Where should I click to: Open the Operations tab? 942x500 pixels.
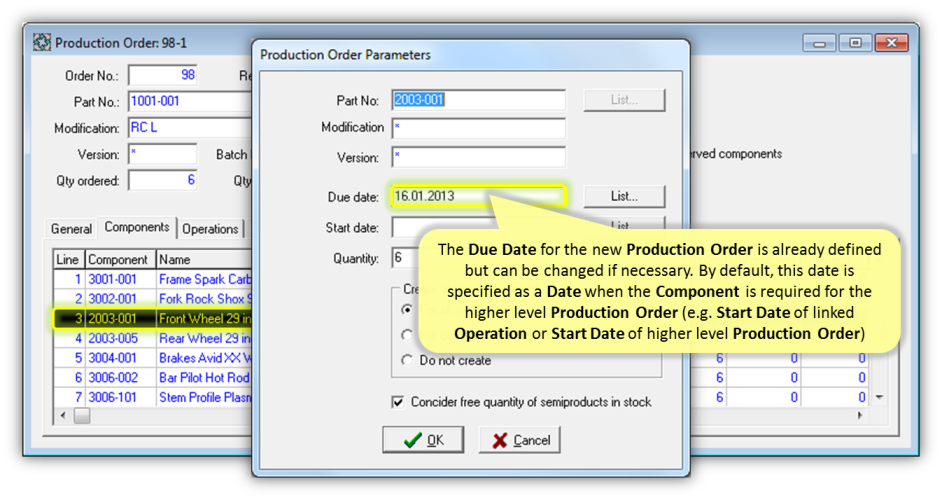[x=210, y=229]
